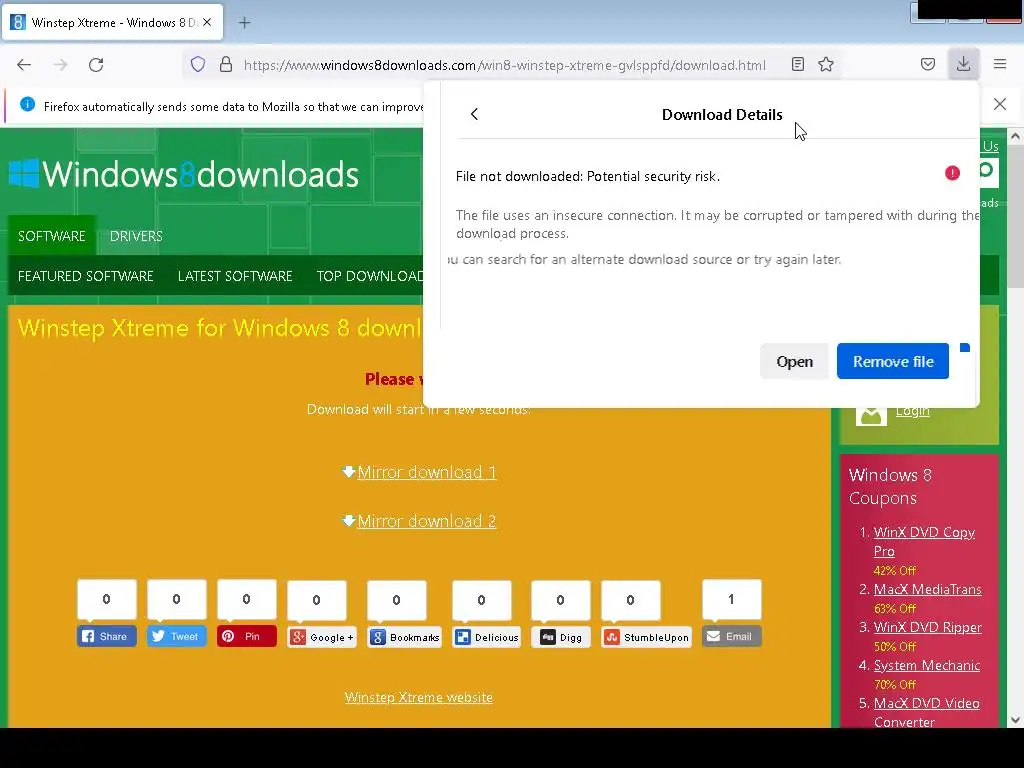Click the page scrollbar down arrow
Screen dimensions: 1024x768
point(1015,720)
